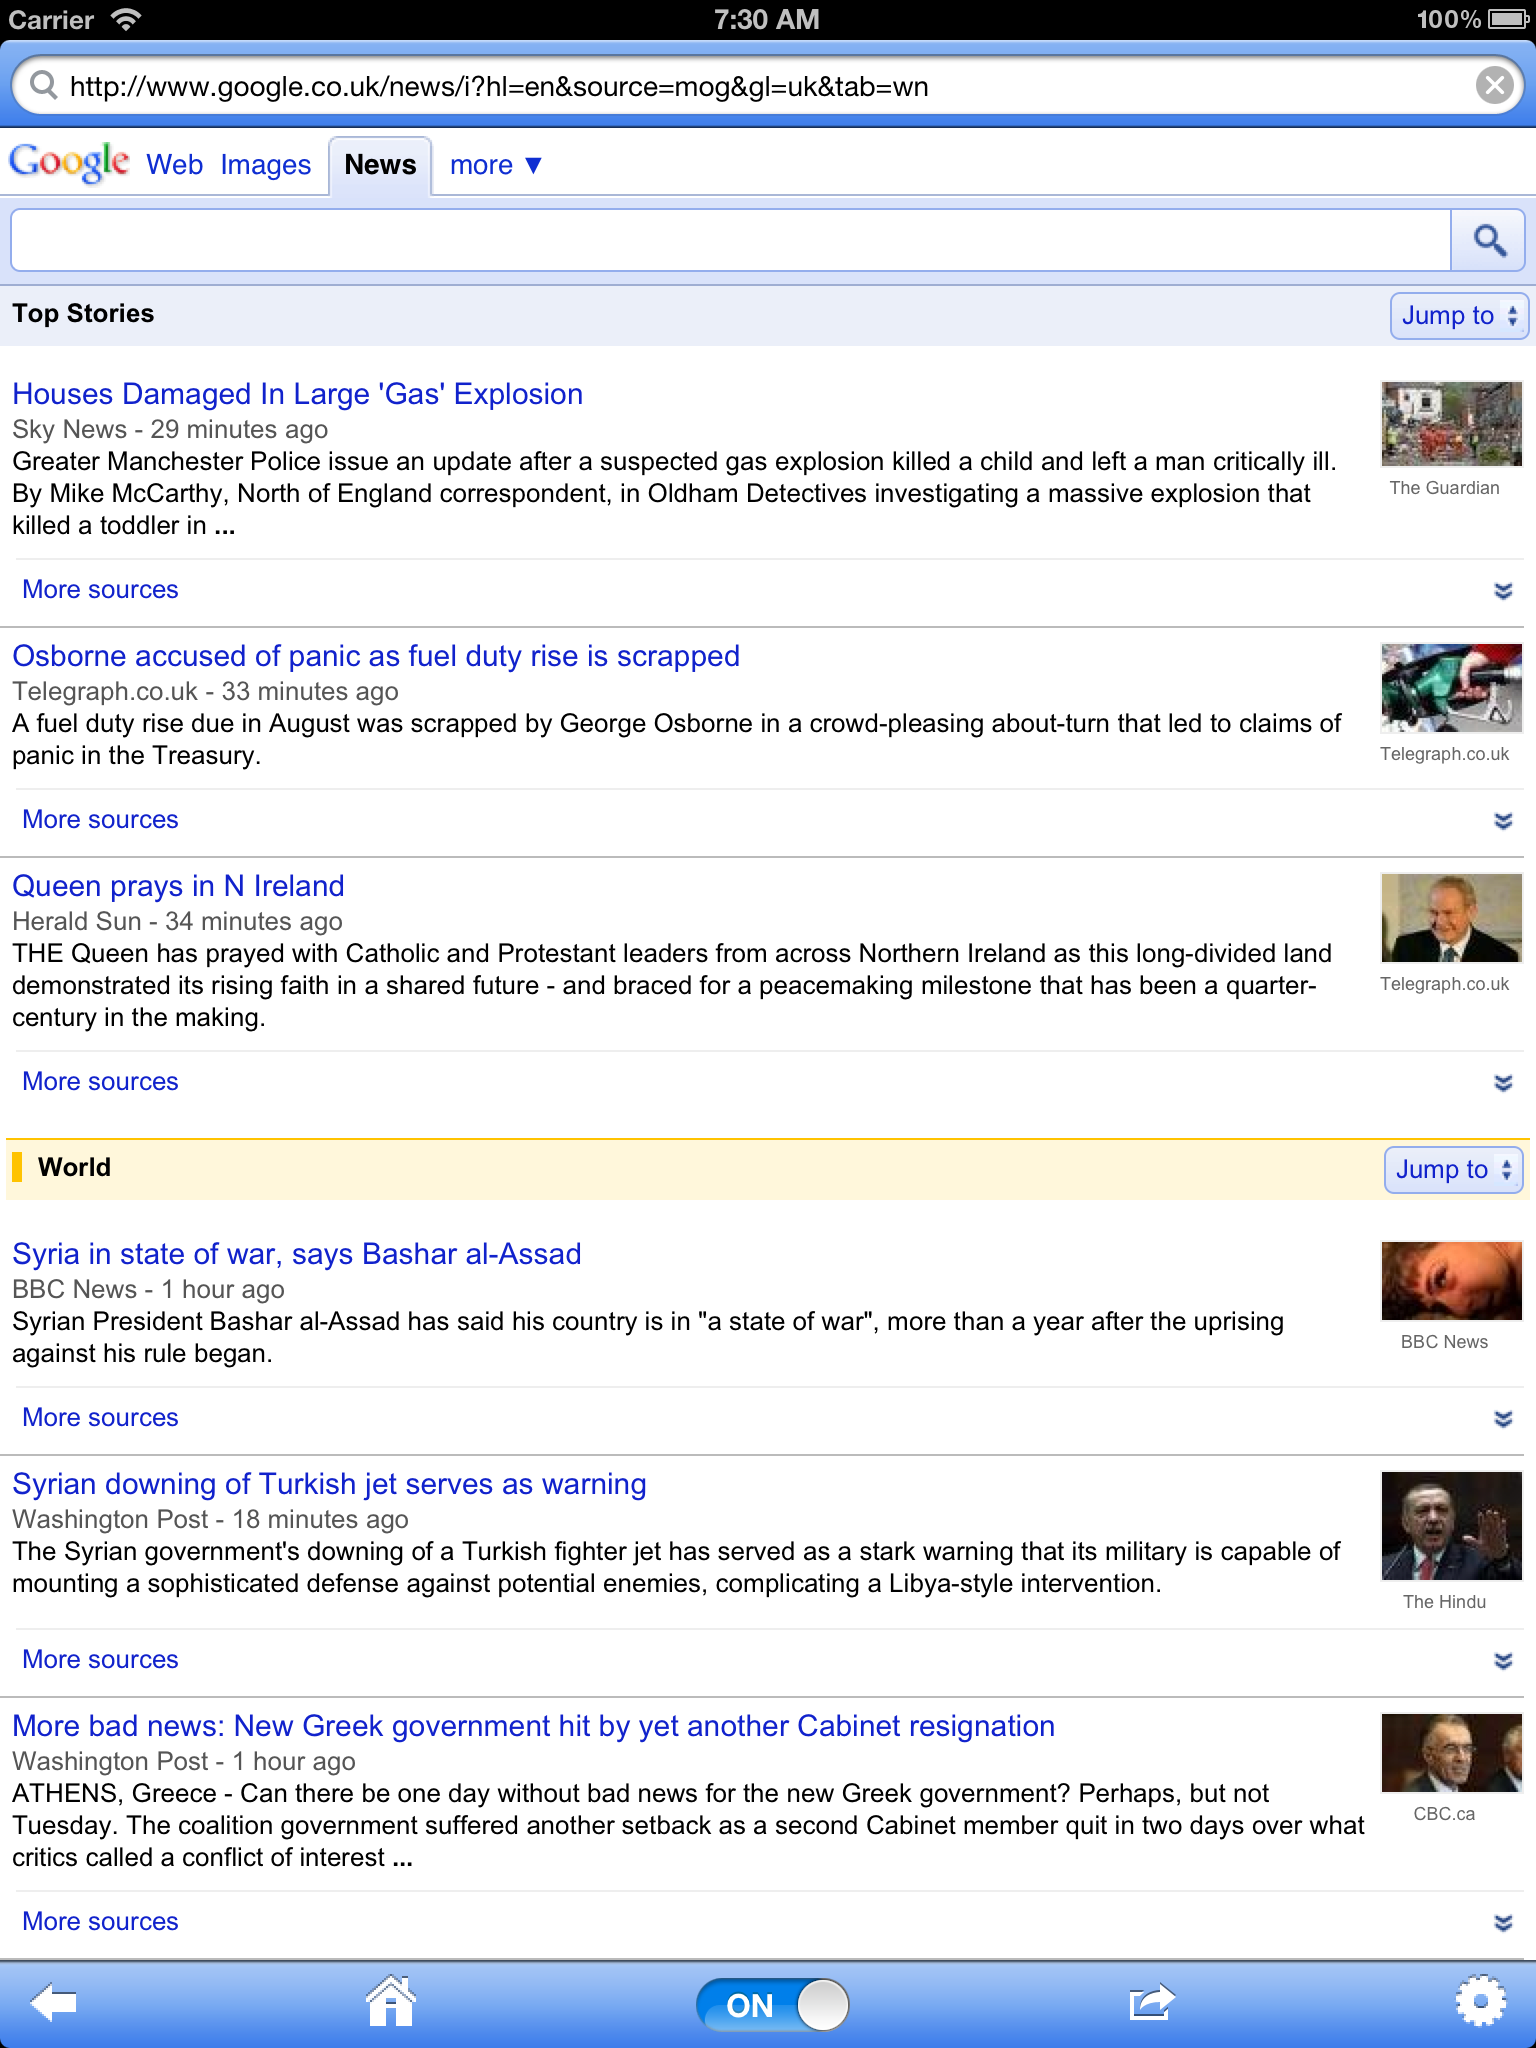The image size is (1536, 2048).
Task: Expand chevron for Syria state of war sources
Action: coord(1502,1419)
